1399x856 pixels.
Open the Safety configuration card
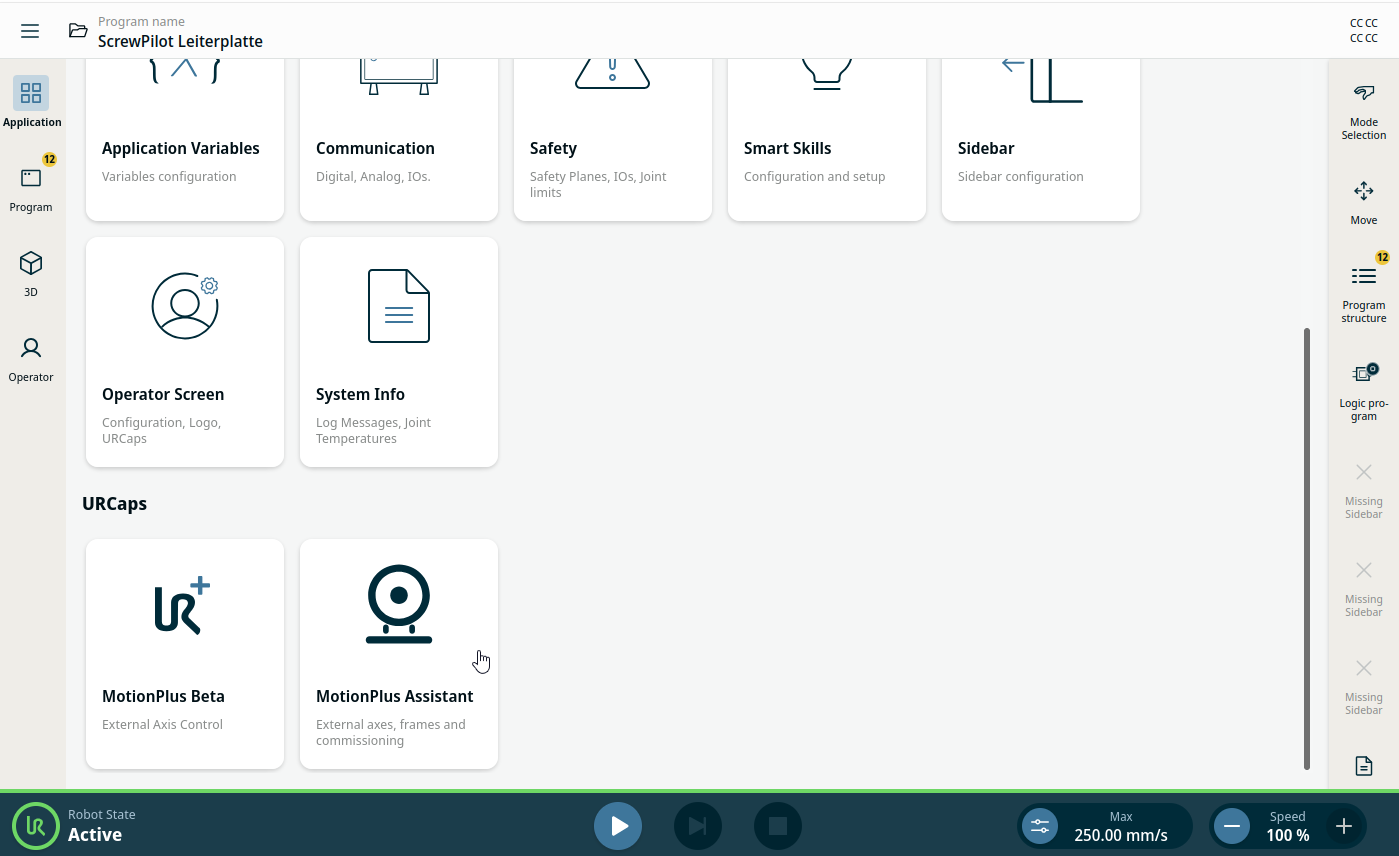coord(613,140)
